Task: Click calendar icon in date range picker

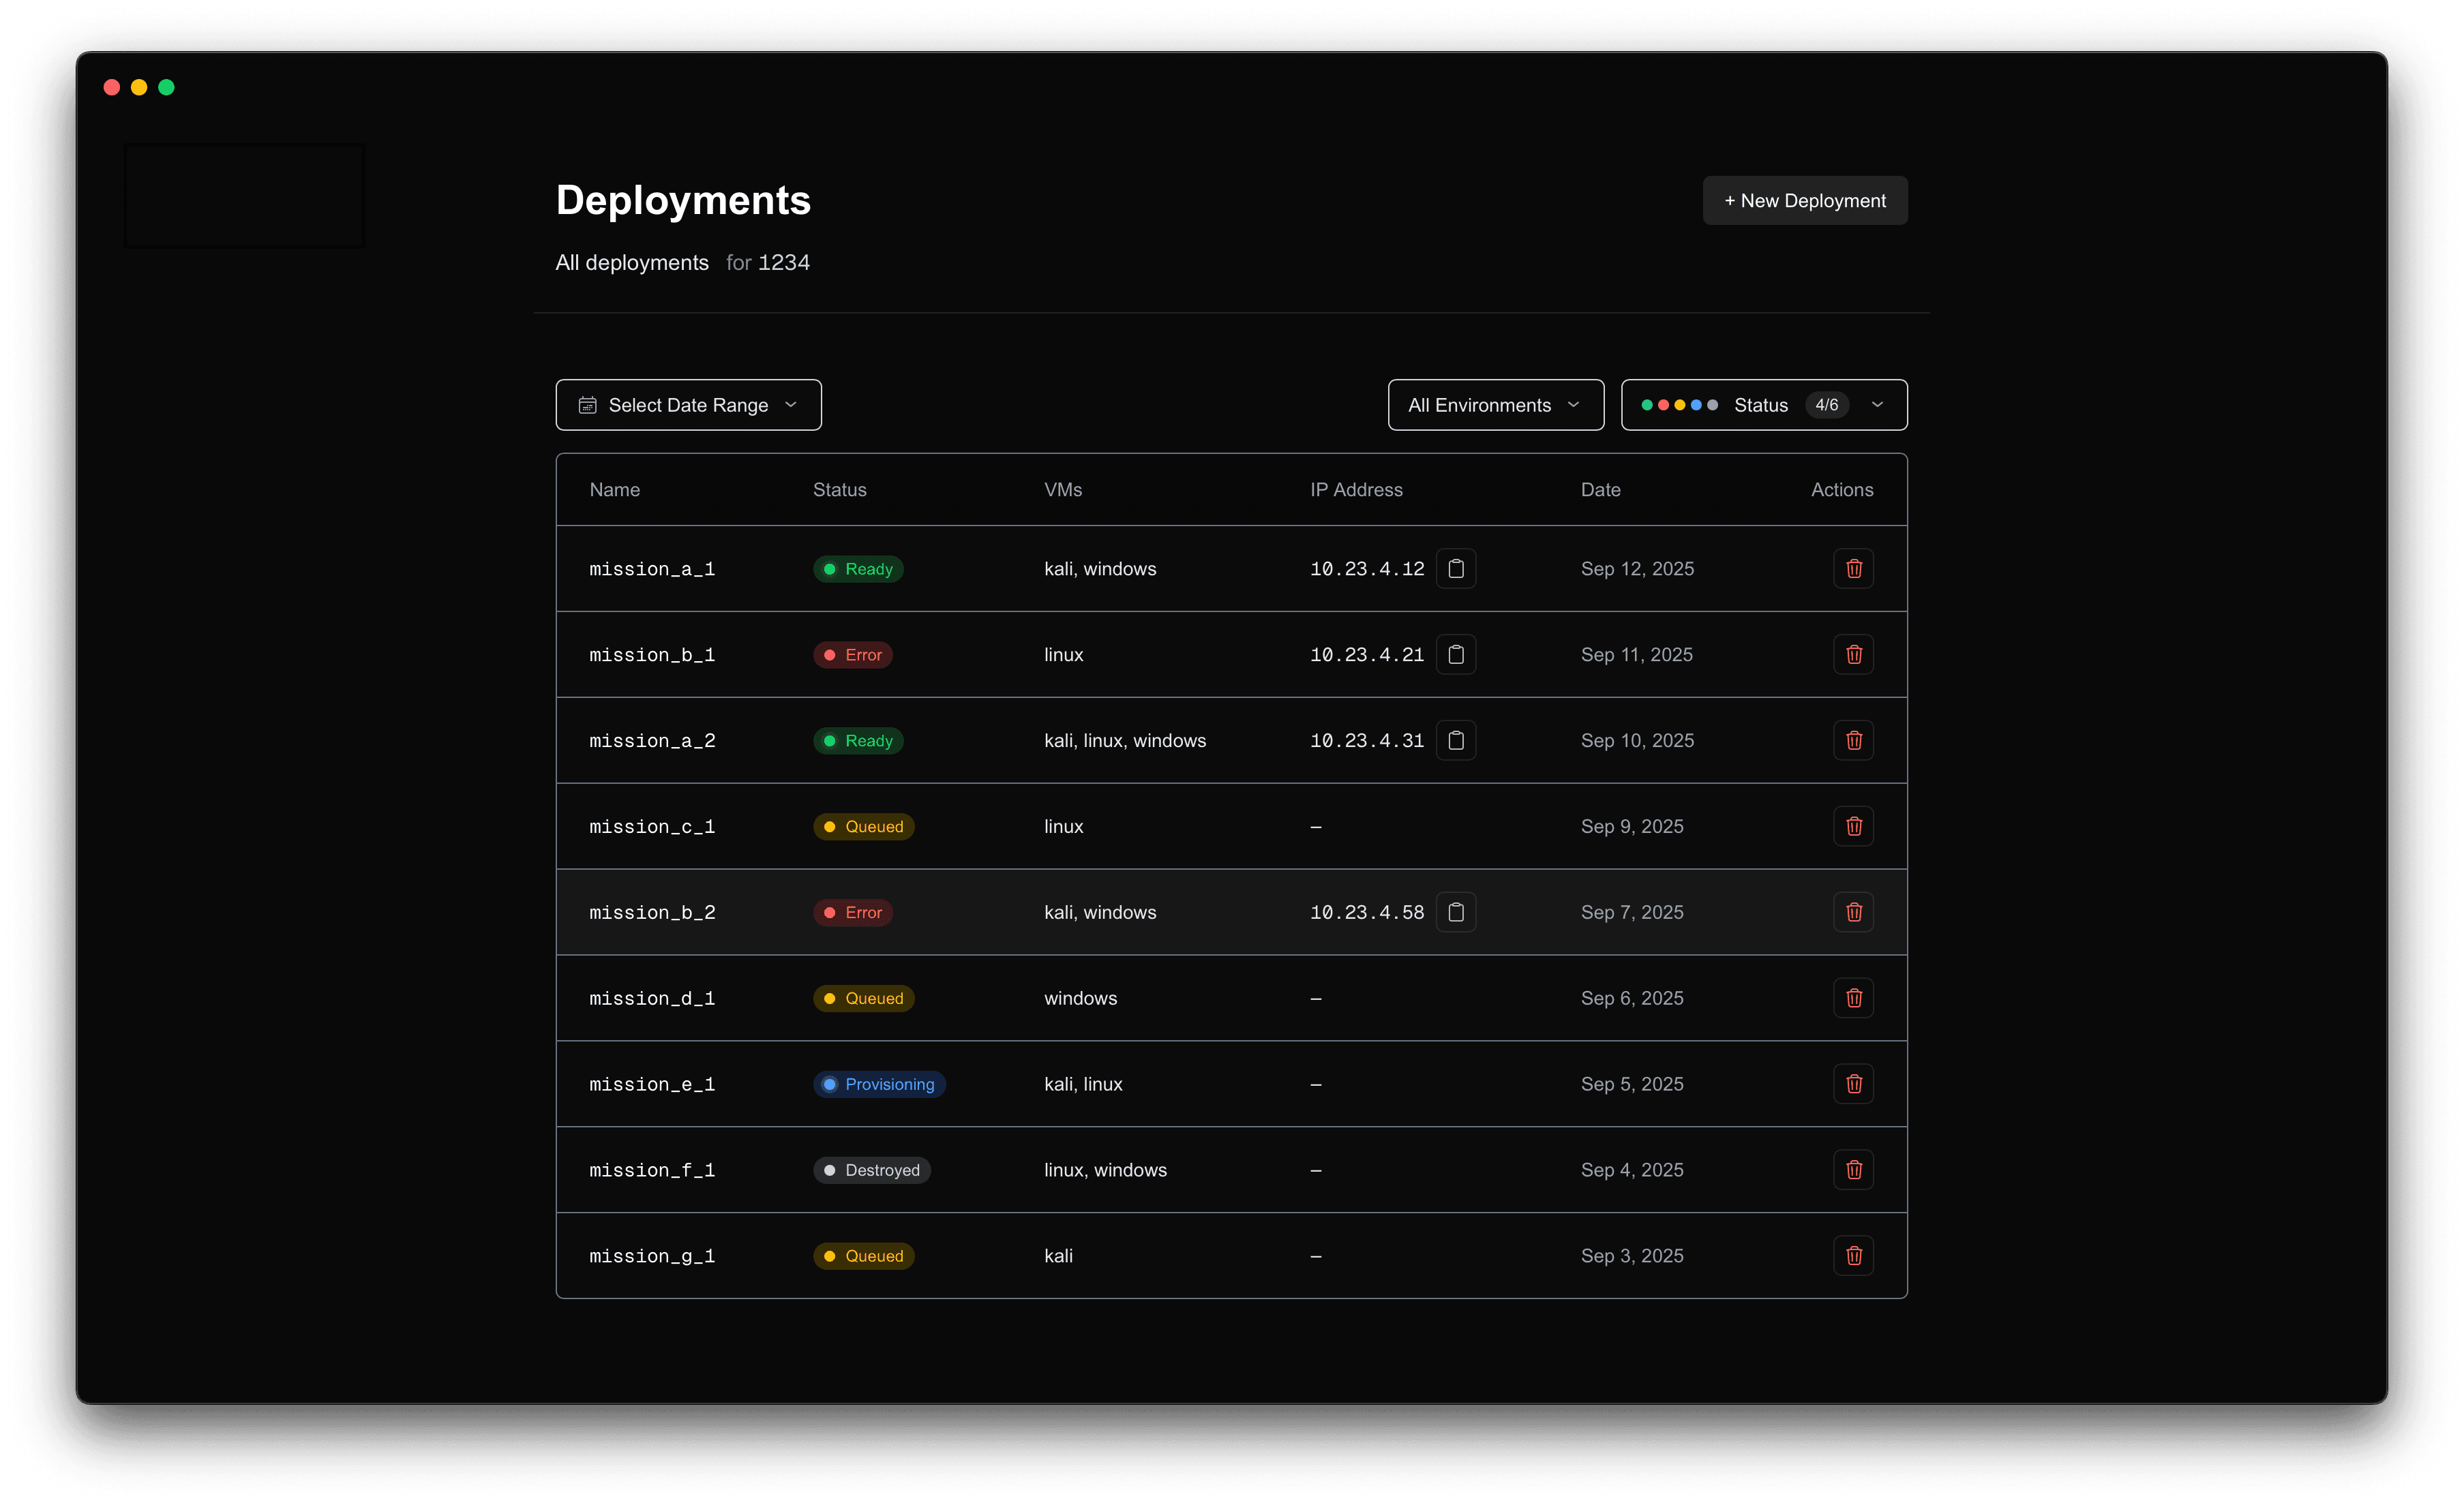Action: (x=588, y=405)
